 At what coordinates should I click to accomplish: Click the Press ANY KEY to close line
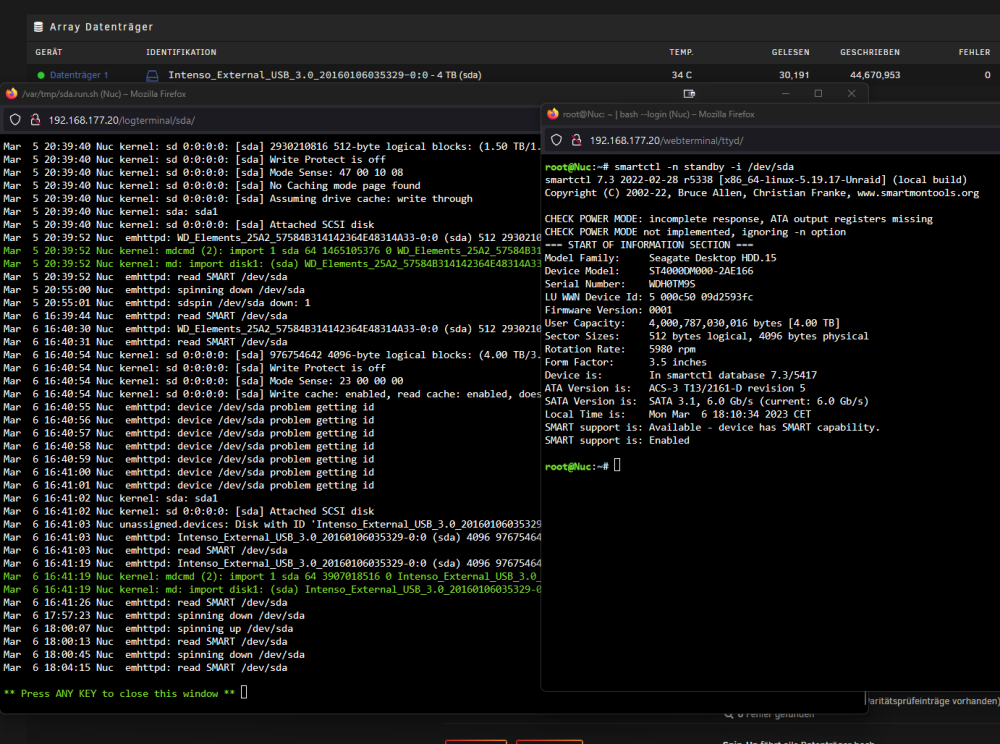(119, 694)
